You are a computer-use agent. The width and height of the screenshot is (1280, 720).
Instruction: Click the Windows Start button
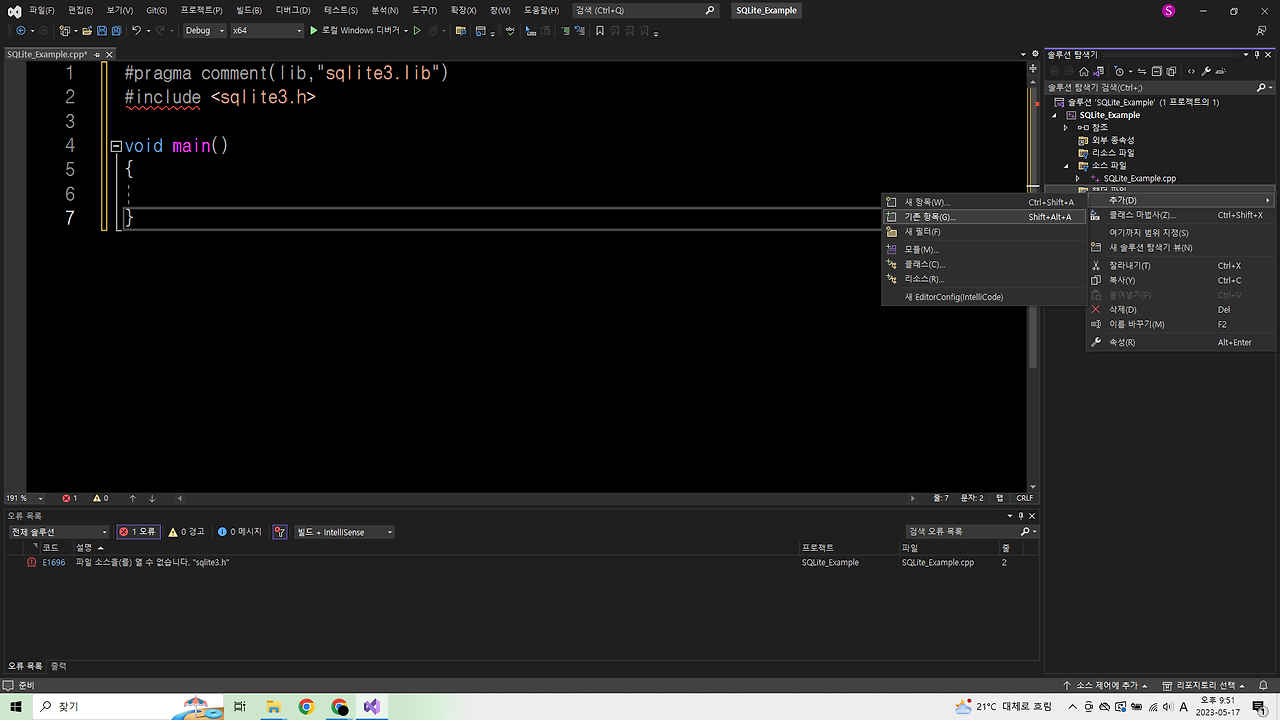[16, 706]
